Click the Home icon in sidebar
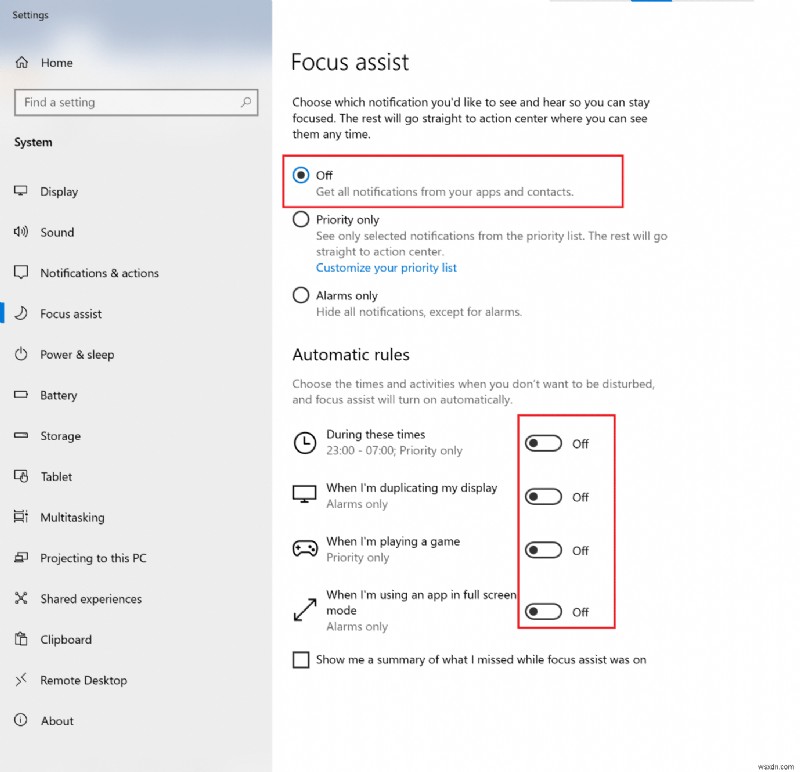Image resolution: width=800 pixels, height=772 pixels. [x=21, y=62]
